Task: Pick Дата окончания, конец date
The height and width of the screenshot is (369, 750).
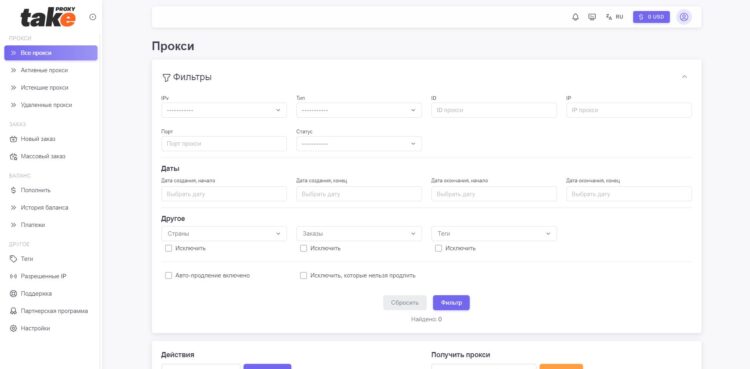Action: (x=629, y=194)
